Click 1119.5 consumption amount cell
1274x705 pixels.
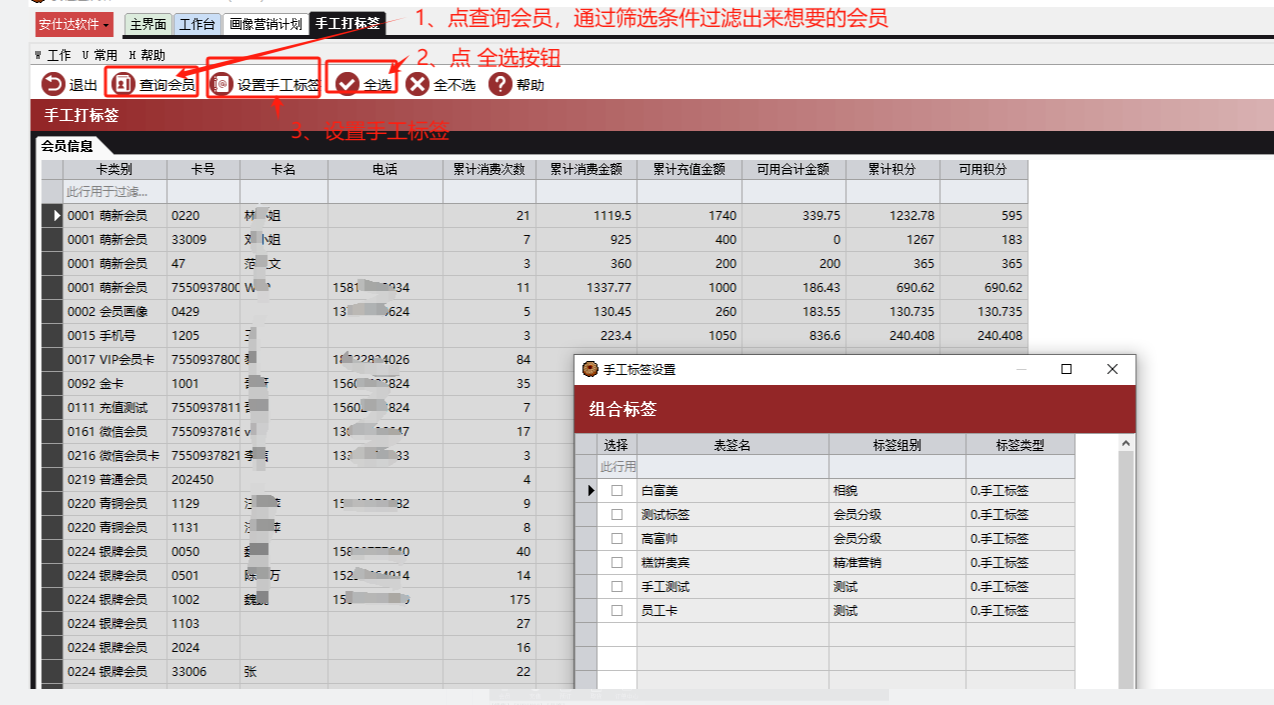[x=586, y=215]
